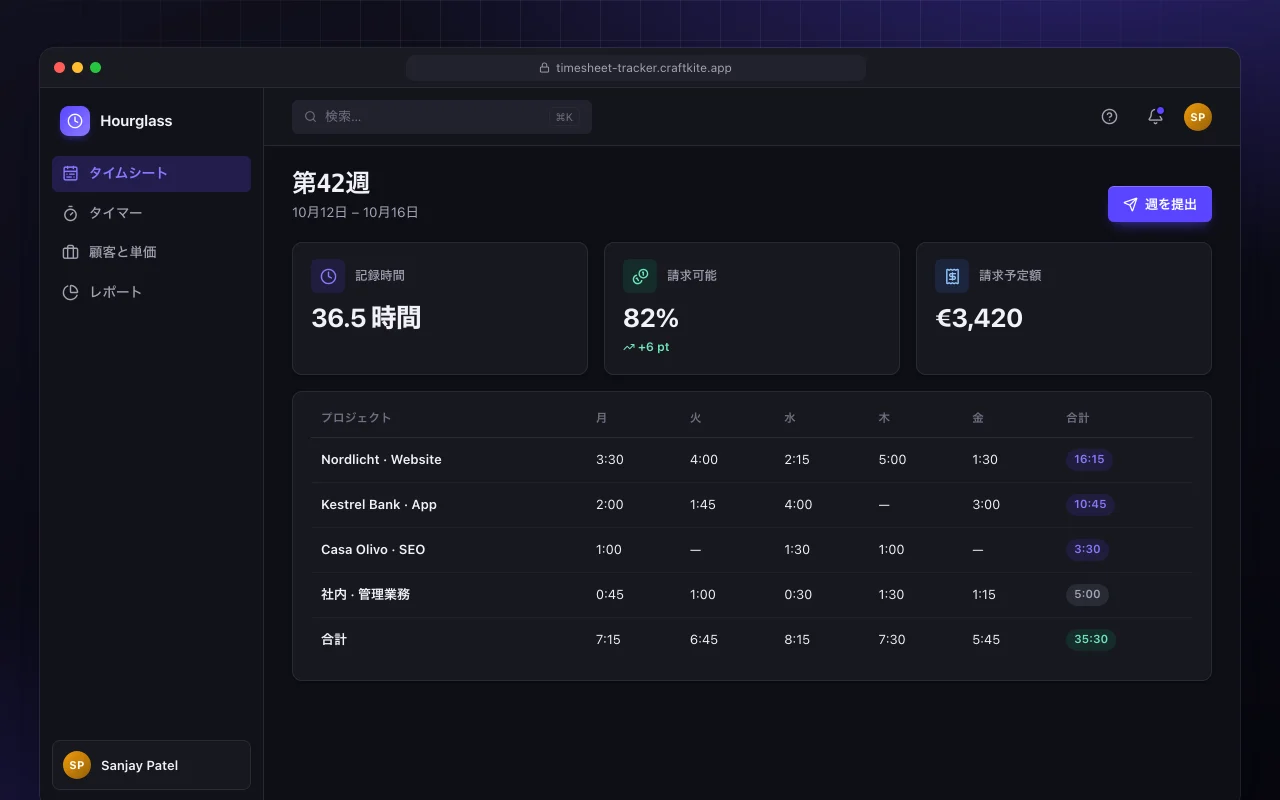The image size is (1280, 800).
Task: Click the 36.5 時間 logged value
Action: [x=366, y=318]
